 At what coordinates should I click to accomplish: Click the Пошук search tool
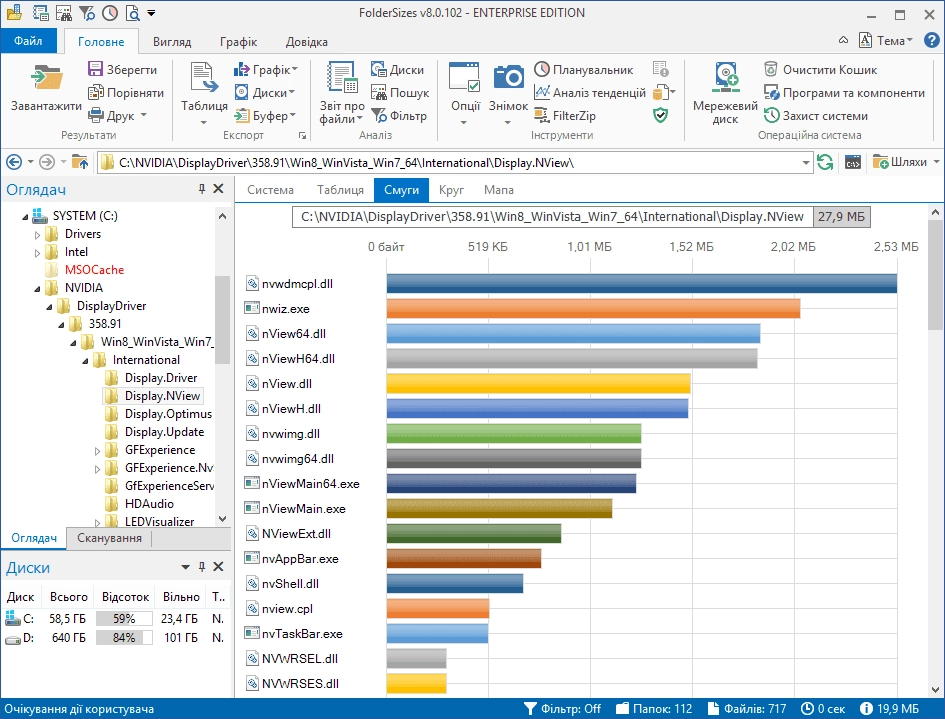(x=400, y=92)
